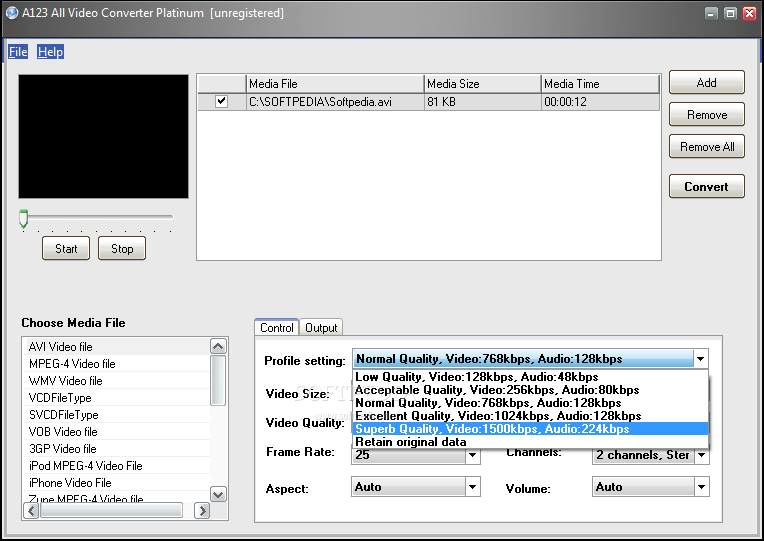Minimize the A123 converter window

[711, 13]
